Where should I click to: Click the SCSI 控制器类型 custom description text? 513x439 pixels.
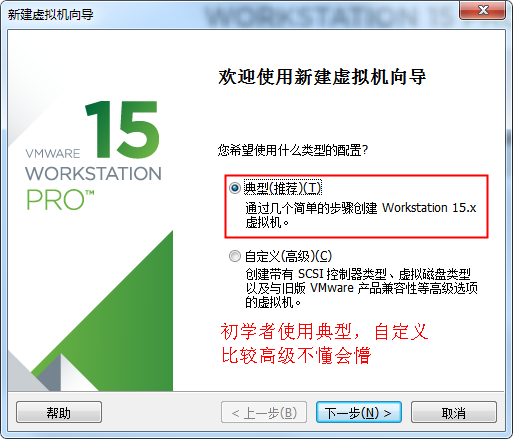click(361, 288)
